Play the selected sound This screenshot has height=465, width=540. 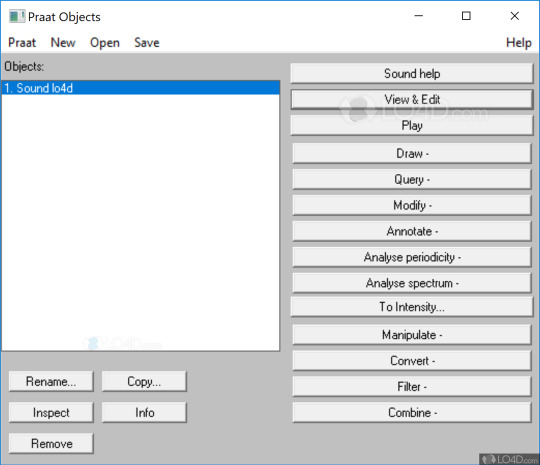coord(412,125)
